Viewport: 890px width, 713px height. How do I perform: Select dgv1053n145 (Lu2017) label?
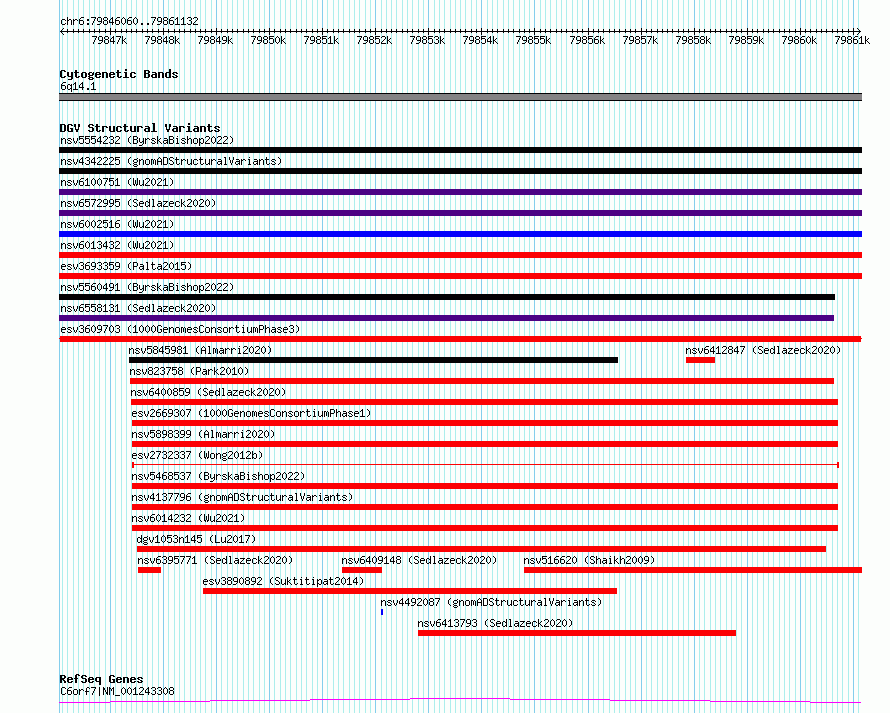[196, 539]
